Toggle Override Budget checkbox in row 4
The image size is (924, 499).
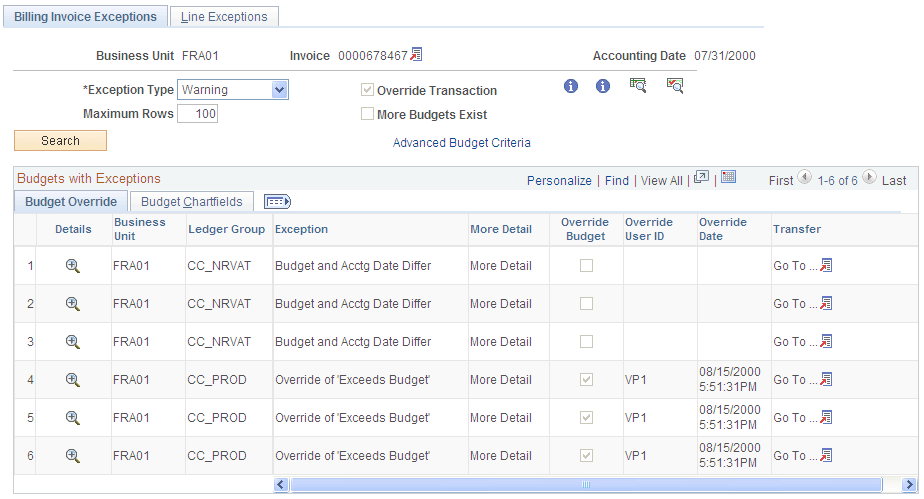pyautogui.click(x=586, y=379)
